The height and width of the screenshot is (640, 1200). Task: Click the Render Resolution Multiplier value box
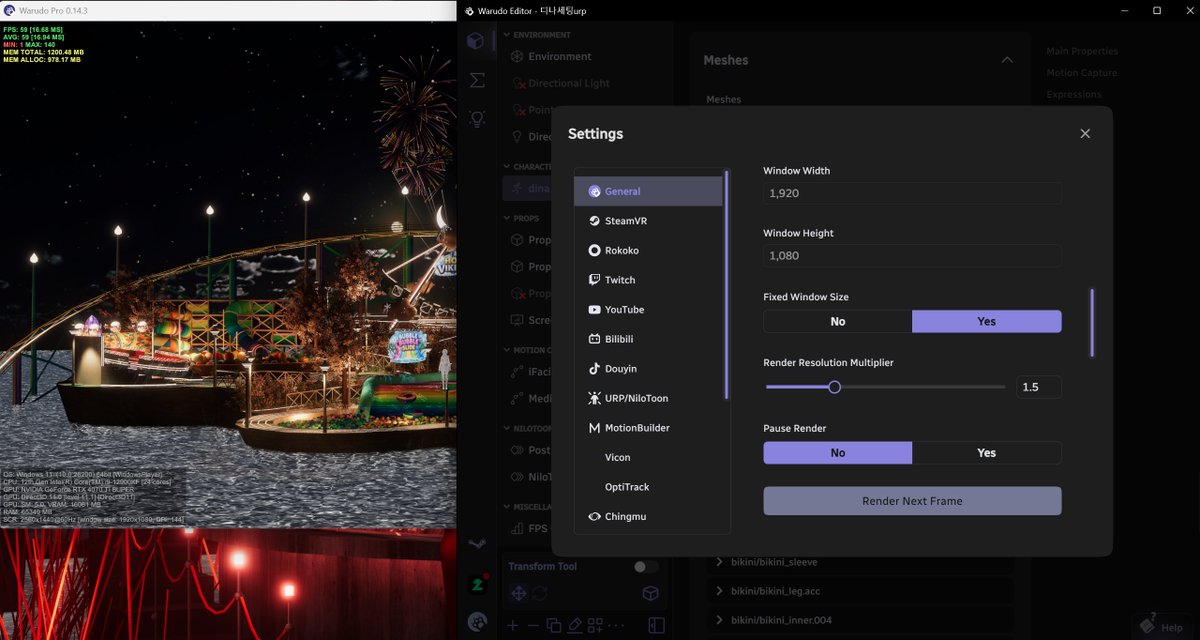(x=1039, y=387)
